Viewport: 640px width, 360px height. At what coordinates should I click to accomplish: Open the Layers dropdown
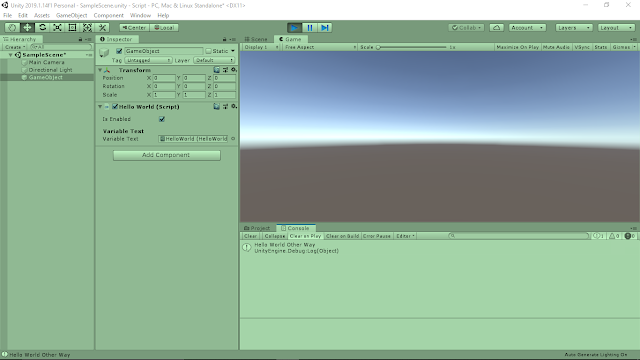pos(573,28)
